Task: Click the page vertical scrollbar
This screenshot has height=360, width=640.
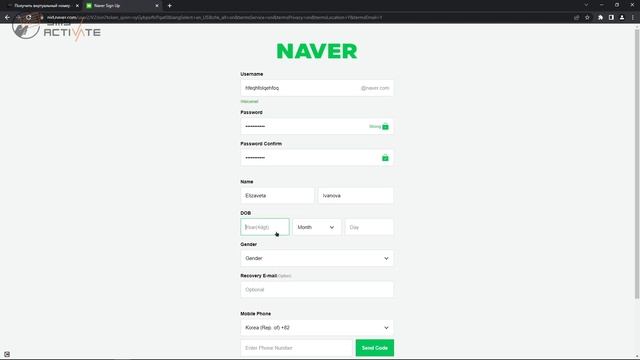Action: [x=637, y=163]
